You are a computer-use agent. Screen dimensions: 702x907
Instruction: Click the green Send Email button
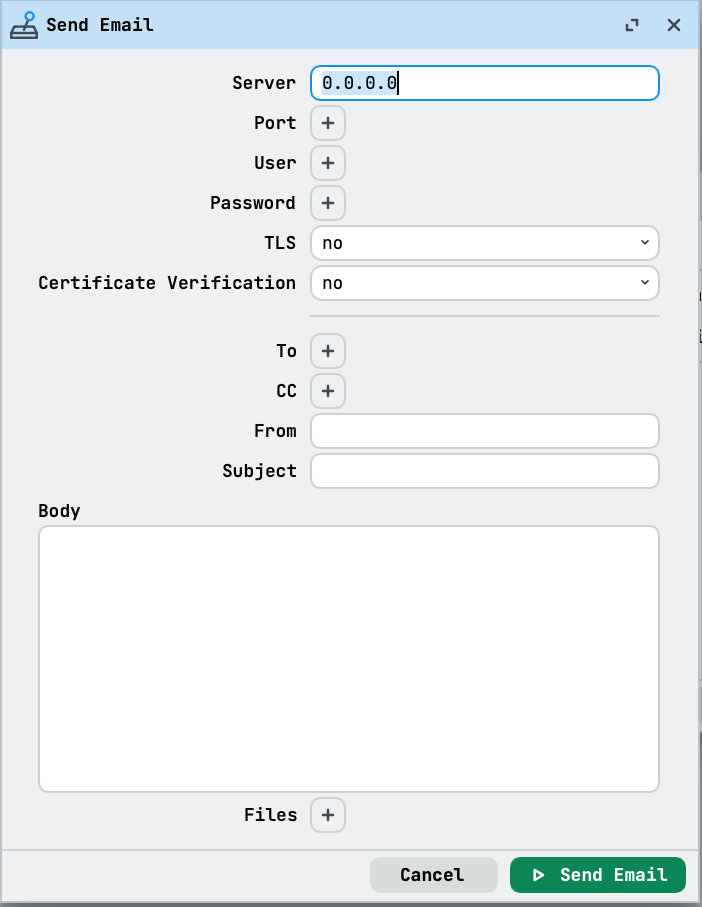(598, 875)
